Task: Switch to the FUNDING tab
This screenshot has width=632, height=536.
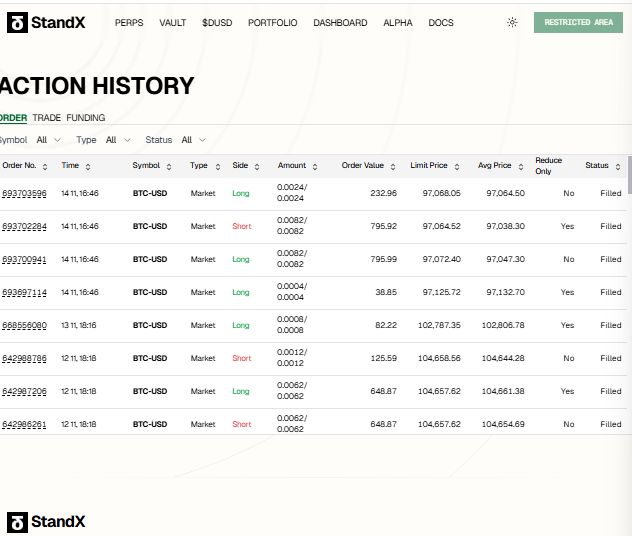Action: pos(85,118)
